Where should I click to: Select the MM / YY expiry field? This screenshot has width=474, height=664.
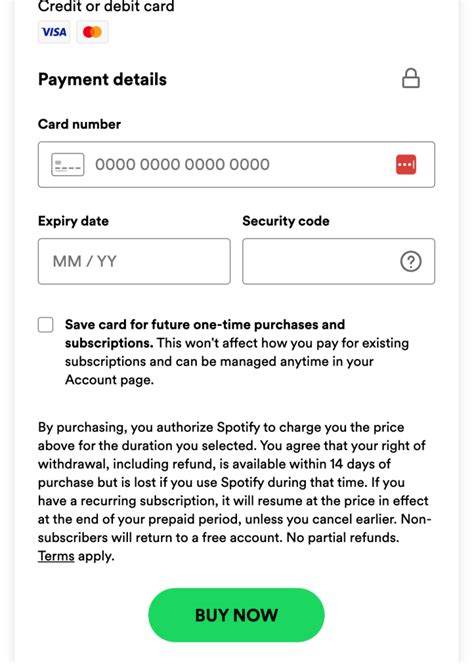pyautogui.click(x=134, y=261)
